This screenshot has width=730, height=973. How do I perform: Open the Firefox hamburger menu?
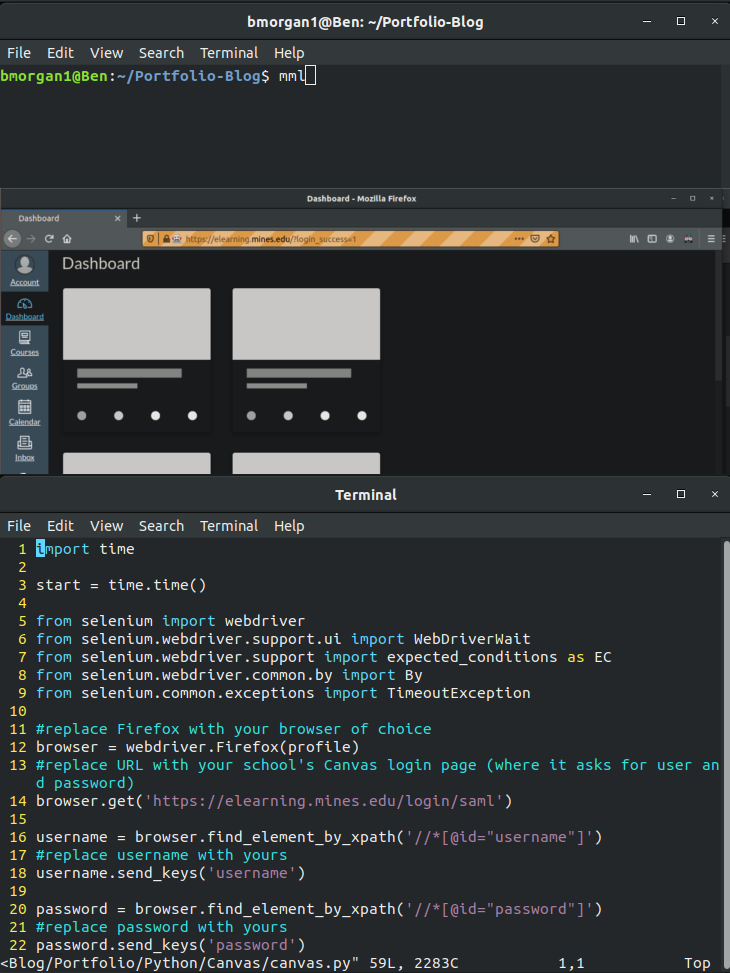[711, 238]
